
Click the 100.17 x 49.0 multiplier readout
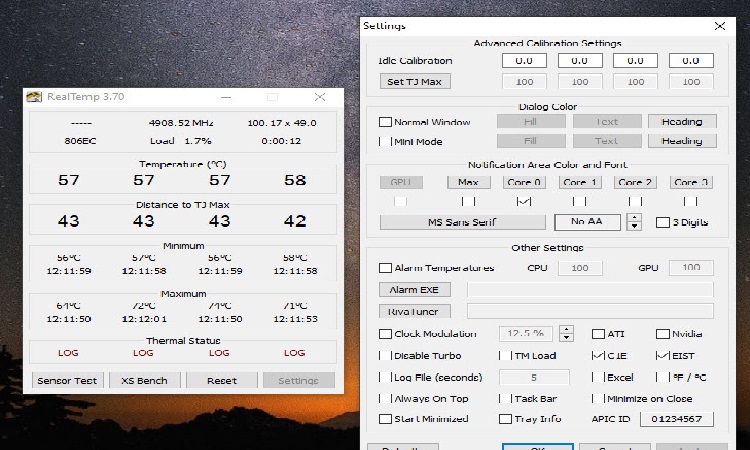(282, 123)
